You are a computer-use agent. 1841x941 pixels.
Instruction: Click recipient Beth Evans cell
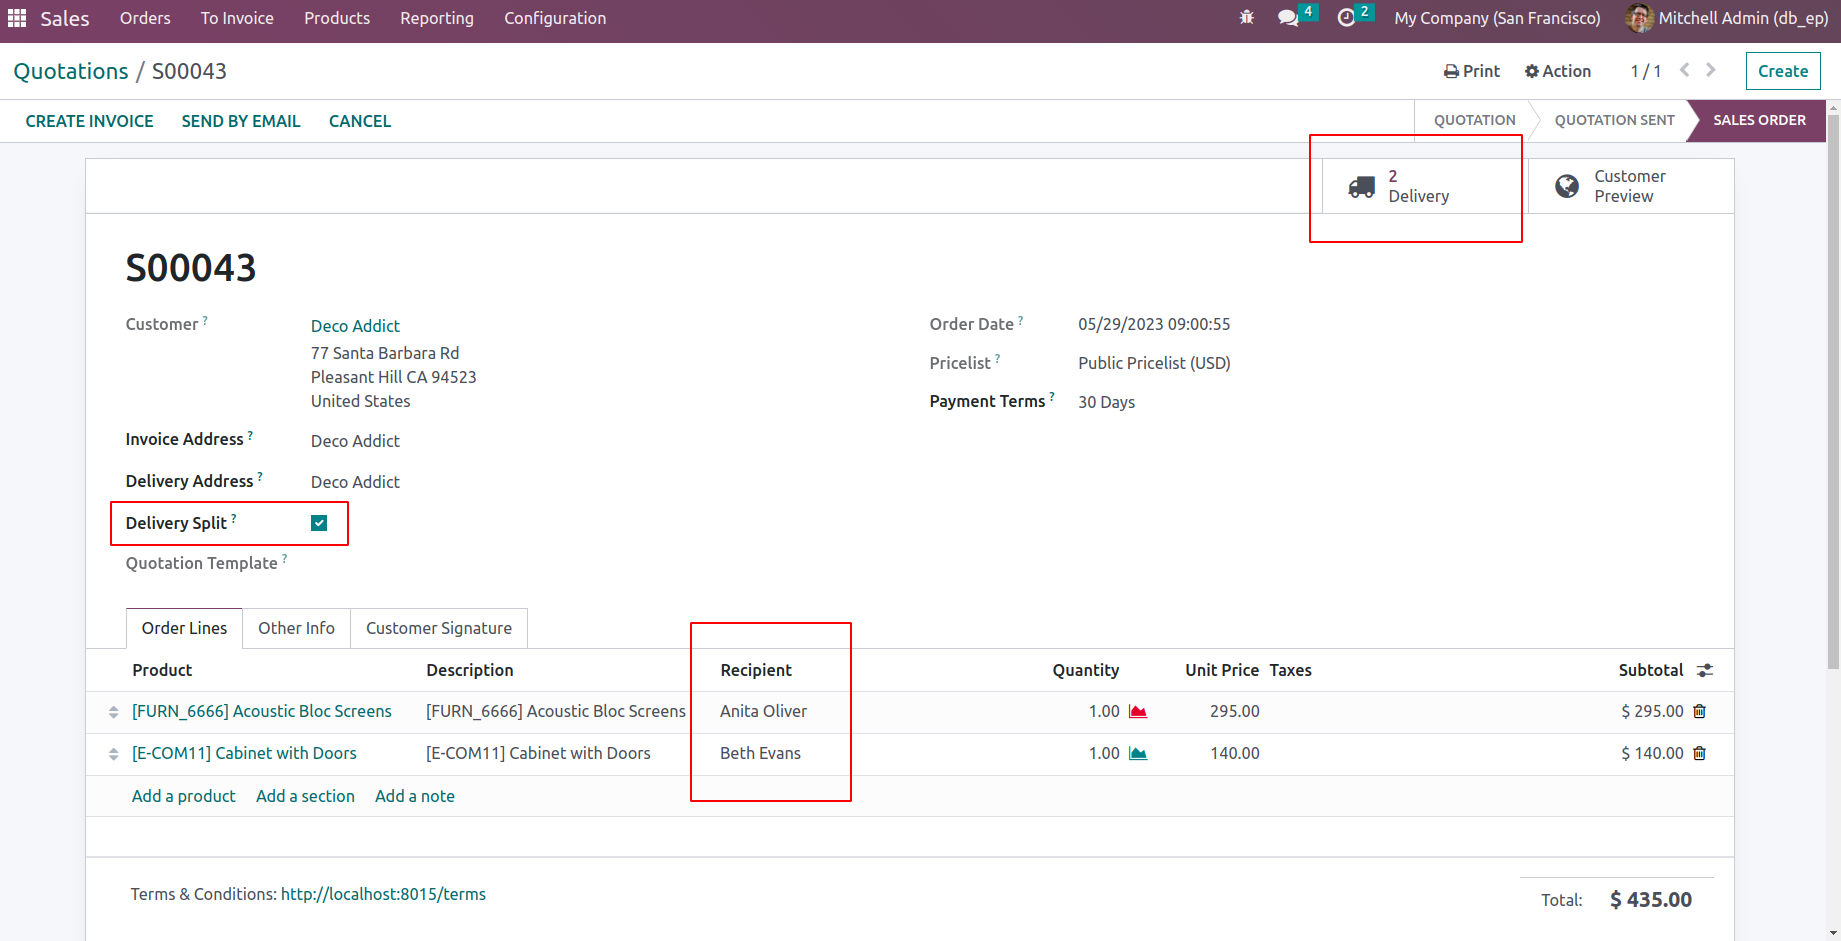[760, 753]
